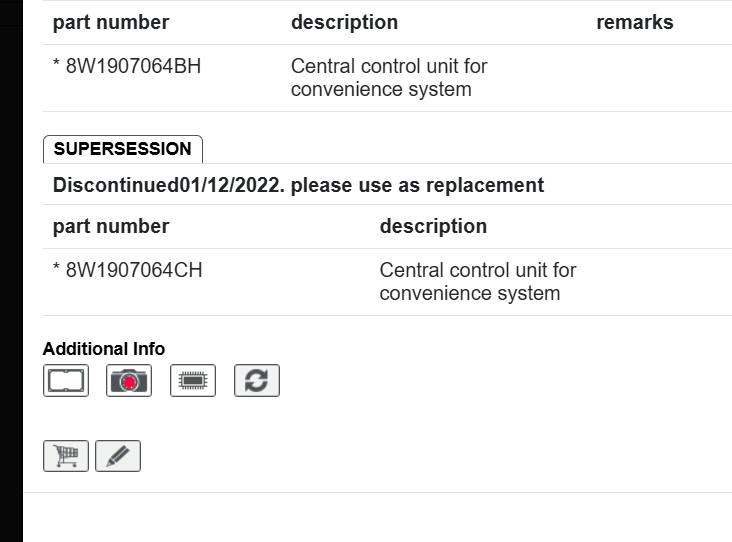Click the refresh arrows supersession icon

(x=257, y=380)
